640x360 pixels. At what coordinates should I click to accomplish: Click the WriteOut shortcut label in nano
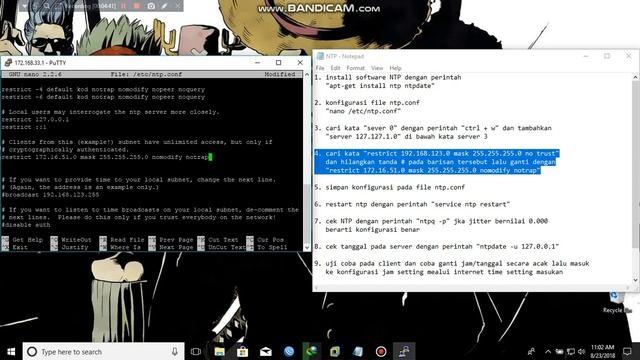coord(76,240)
